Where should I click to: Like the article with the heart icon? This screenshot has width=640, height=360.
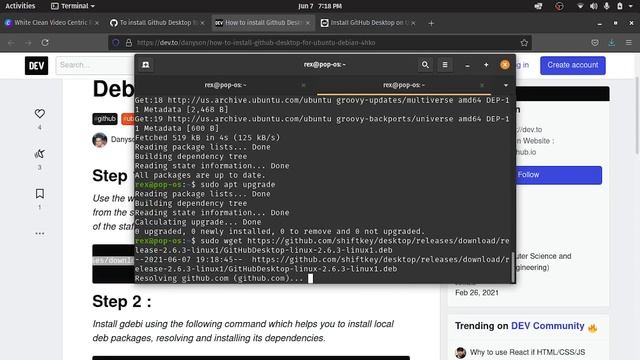pyautogui.click(x=40, y=113)
